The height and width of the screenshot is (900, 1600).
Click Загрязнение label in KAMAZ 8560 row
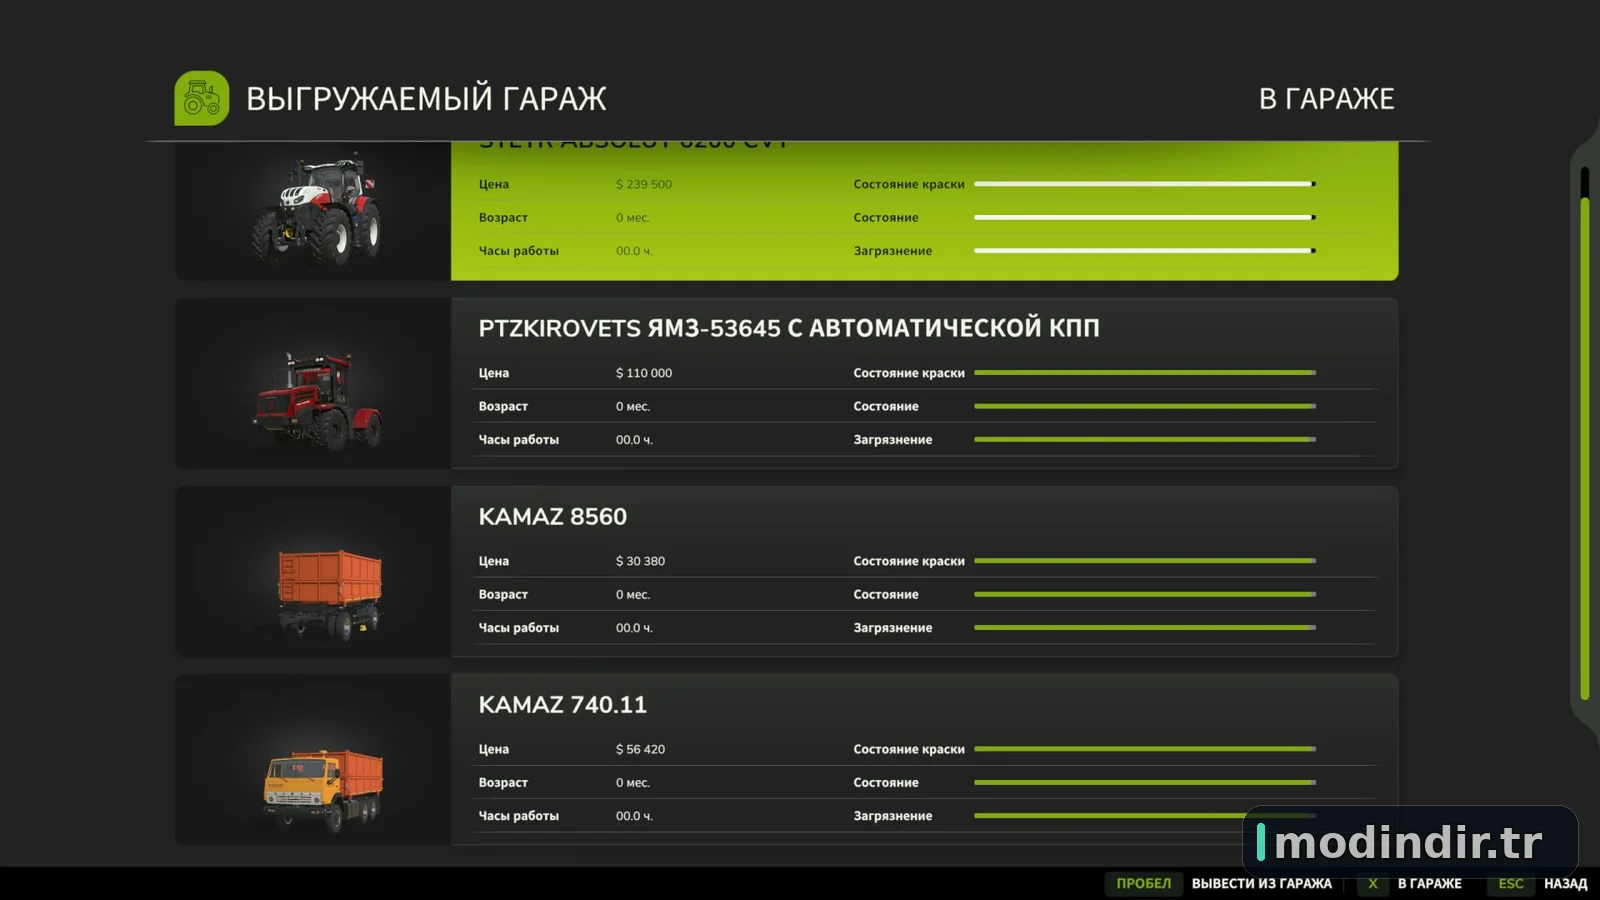(x=893, y=628)
